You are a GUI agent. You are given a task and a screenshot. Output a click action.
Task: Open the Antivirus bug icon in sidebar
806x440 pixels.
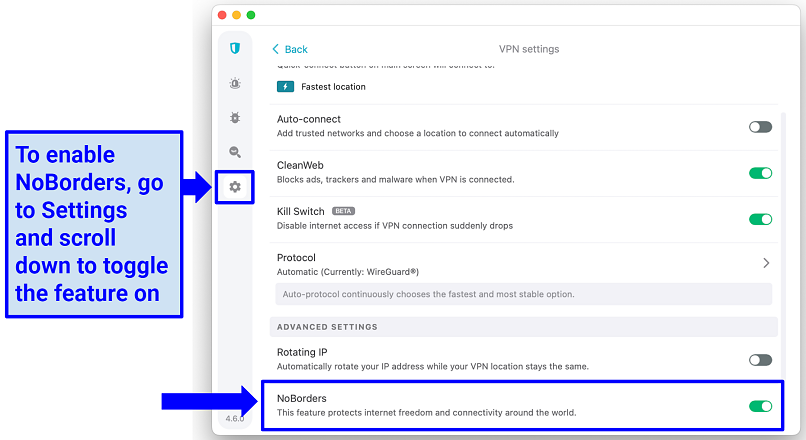235,118
